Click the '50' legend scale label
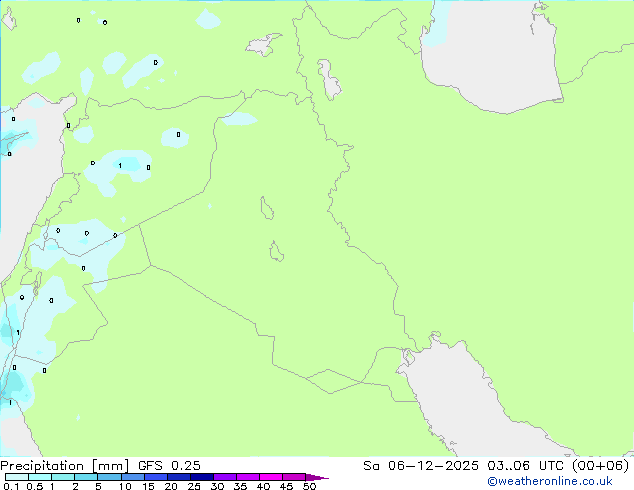This screenshot has width=634, height=490. click(x=309, y=486)
